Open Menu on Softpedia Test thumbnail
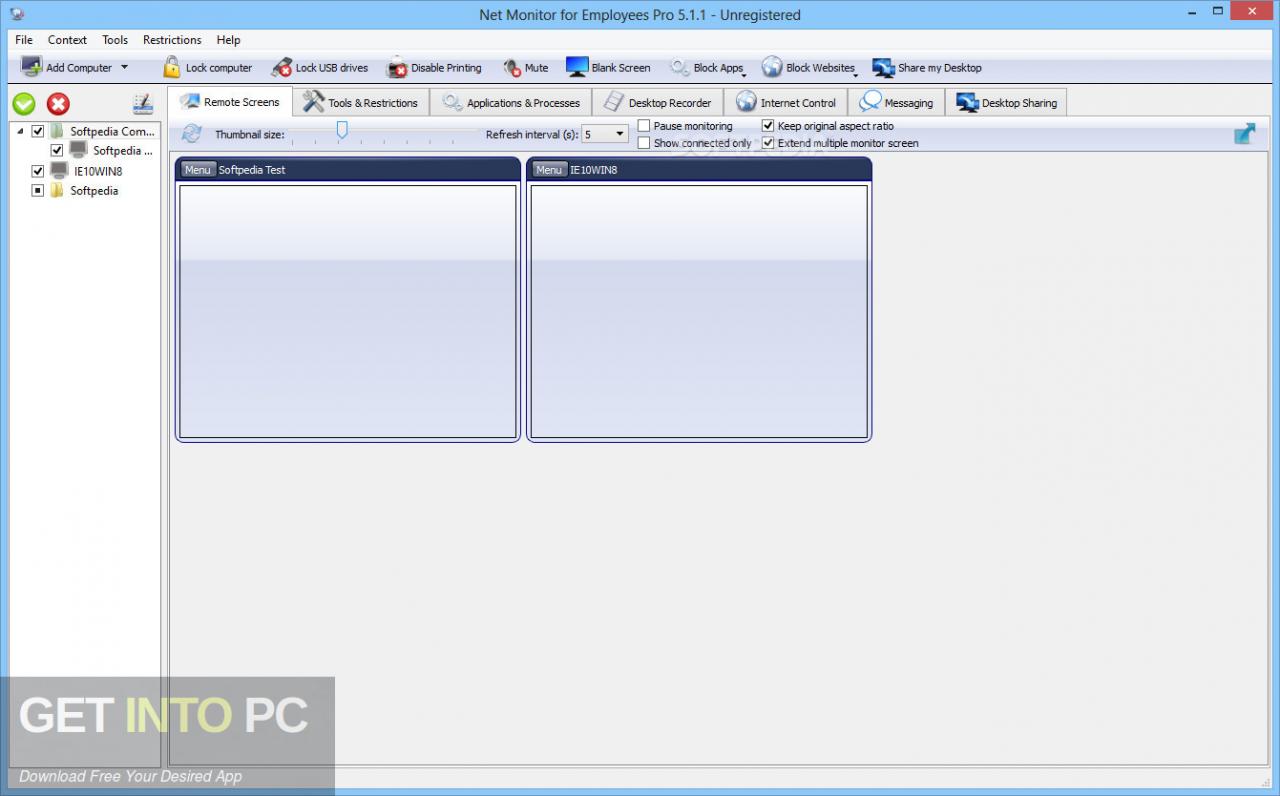This screenshot has width=1280, height=796. tap(197, 170)
